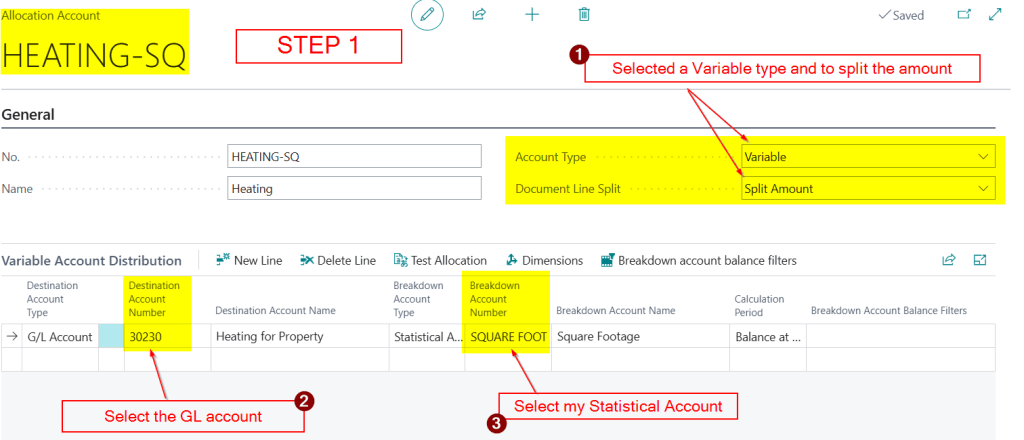
Task: Click the plus icon to add new
Action: point(532,15)
